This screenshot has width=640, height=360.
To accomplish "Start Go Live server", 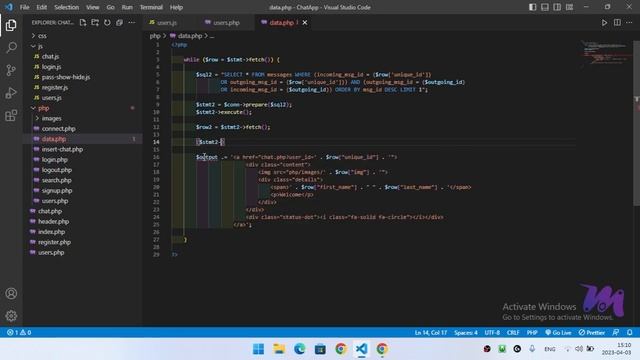I will click(x=558, y=333).
